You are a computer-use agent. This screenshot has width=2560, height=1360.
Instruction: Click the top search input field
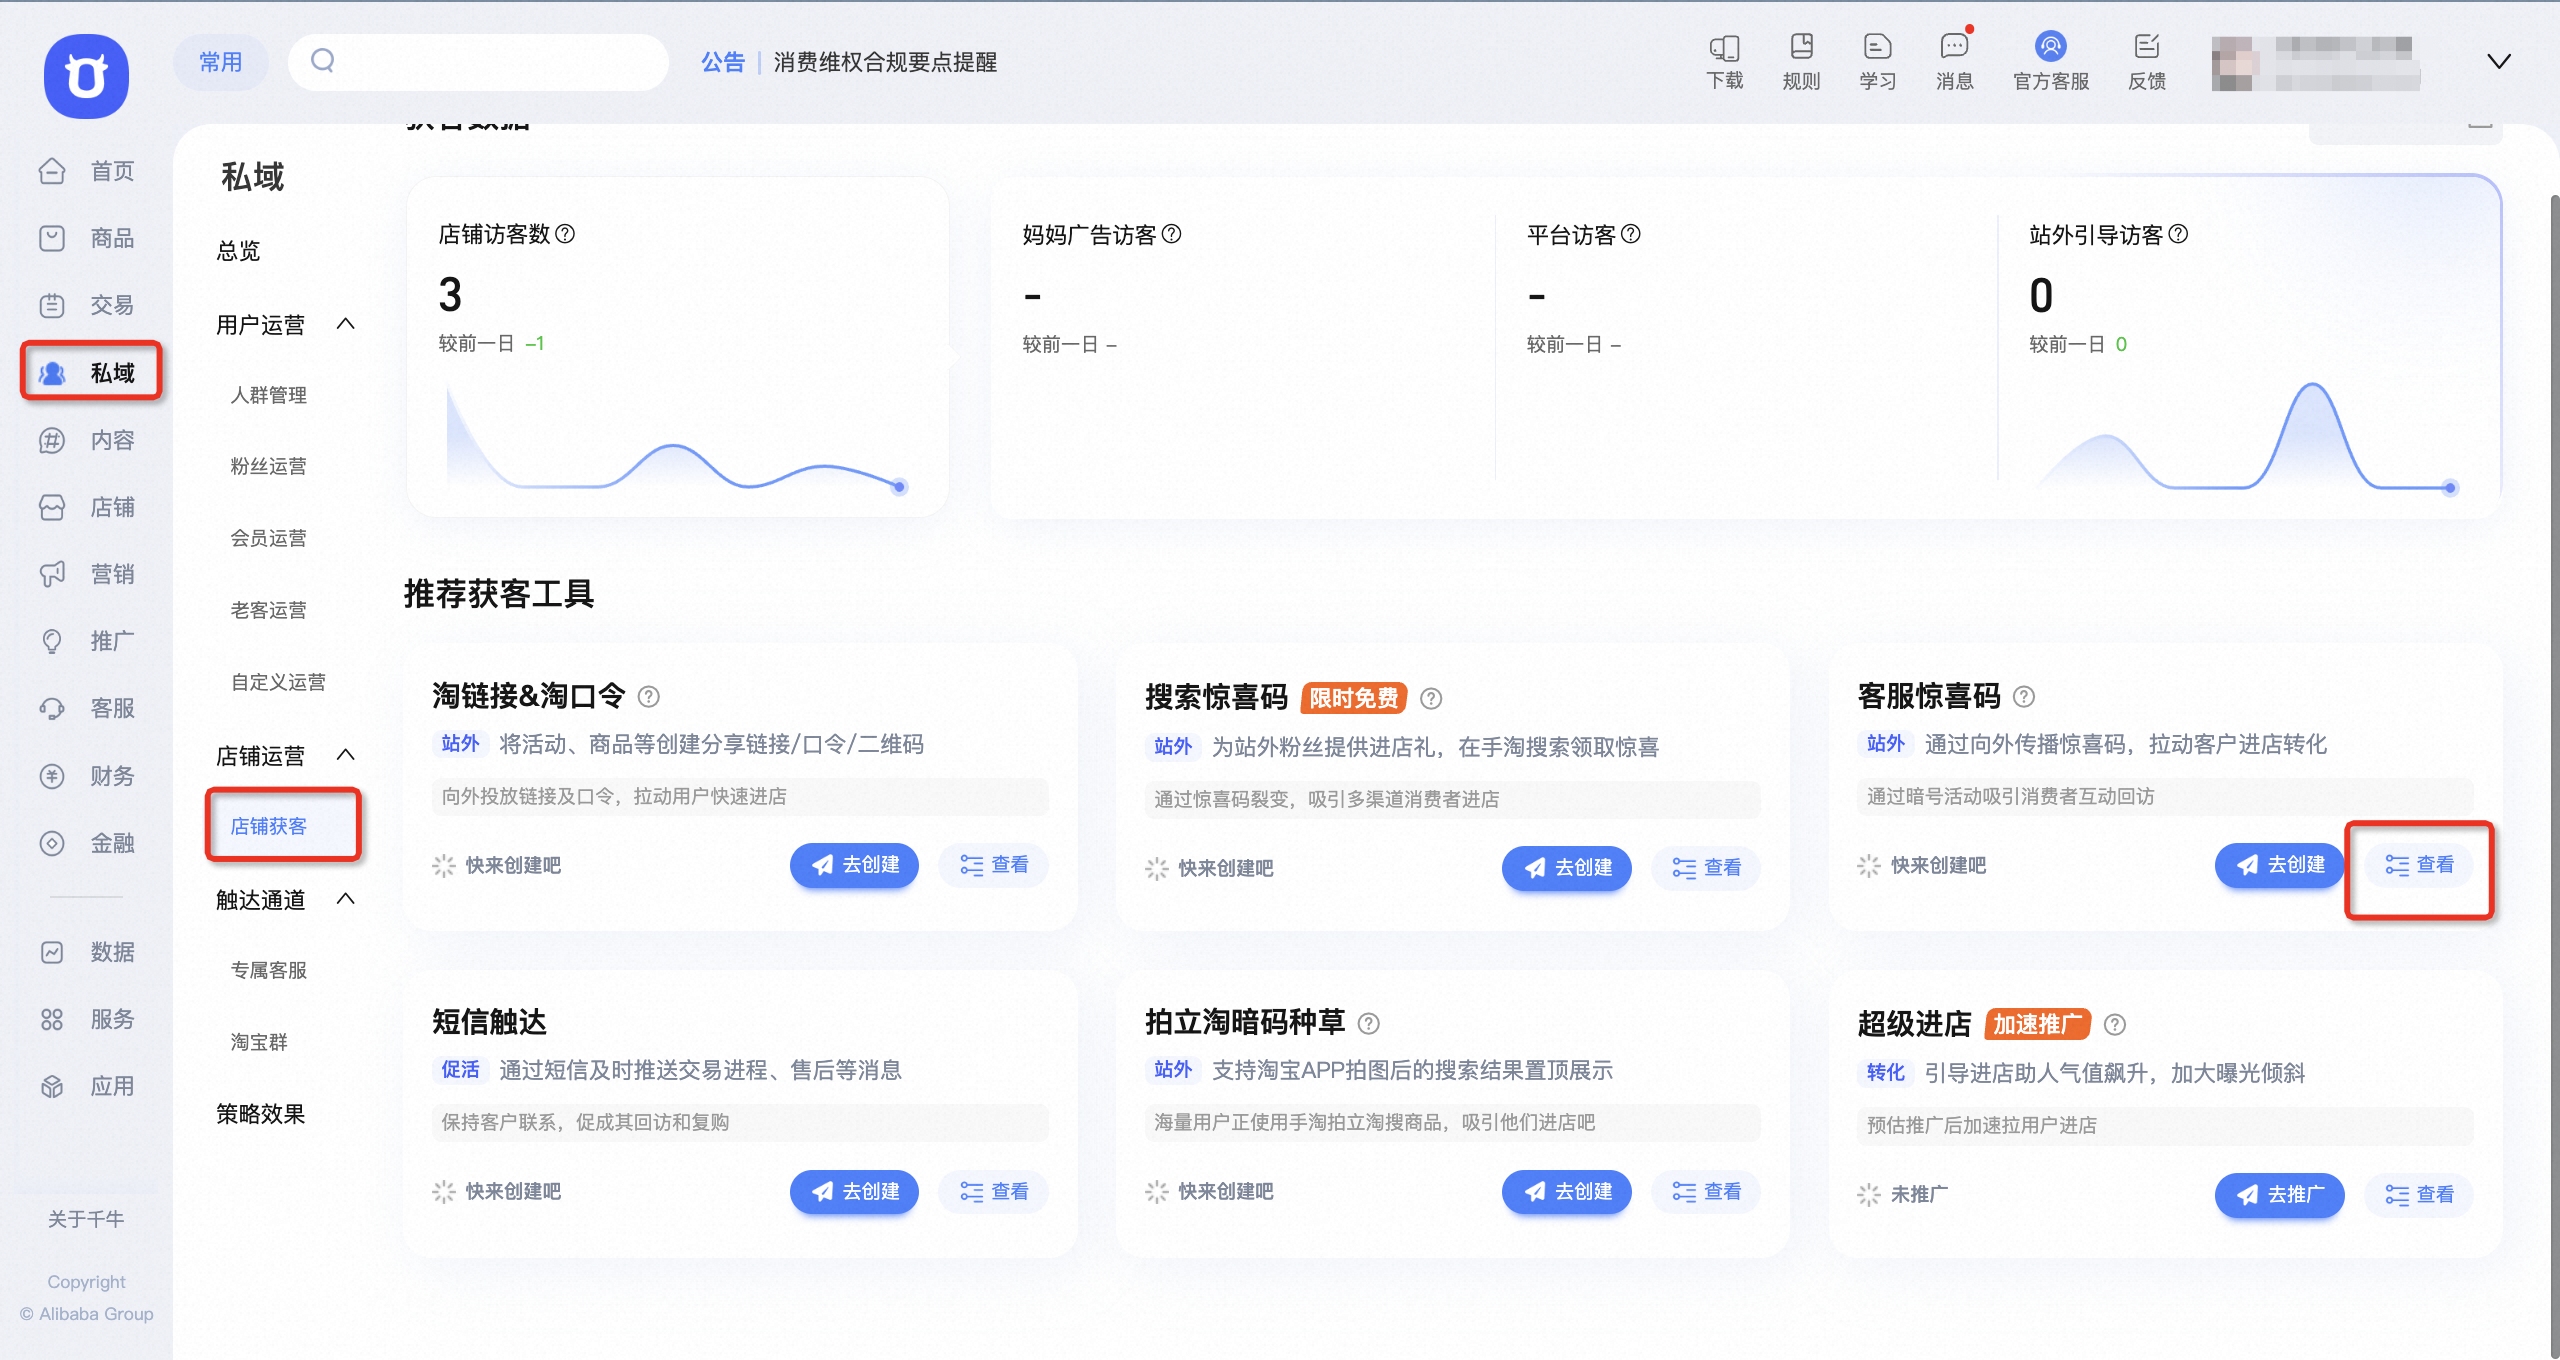pyautogui.click(x=478, y=62)
